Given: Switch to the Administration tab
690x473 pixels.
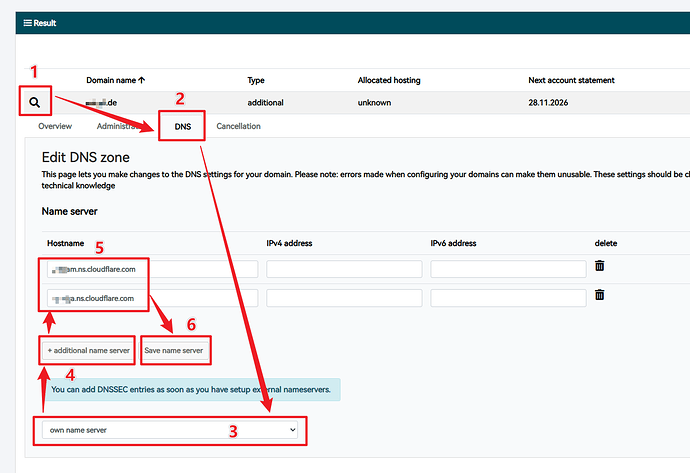Looking at the screenshot, I should (120, 127).
